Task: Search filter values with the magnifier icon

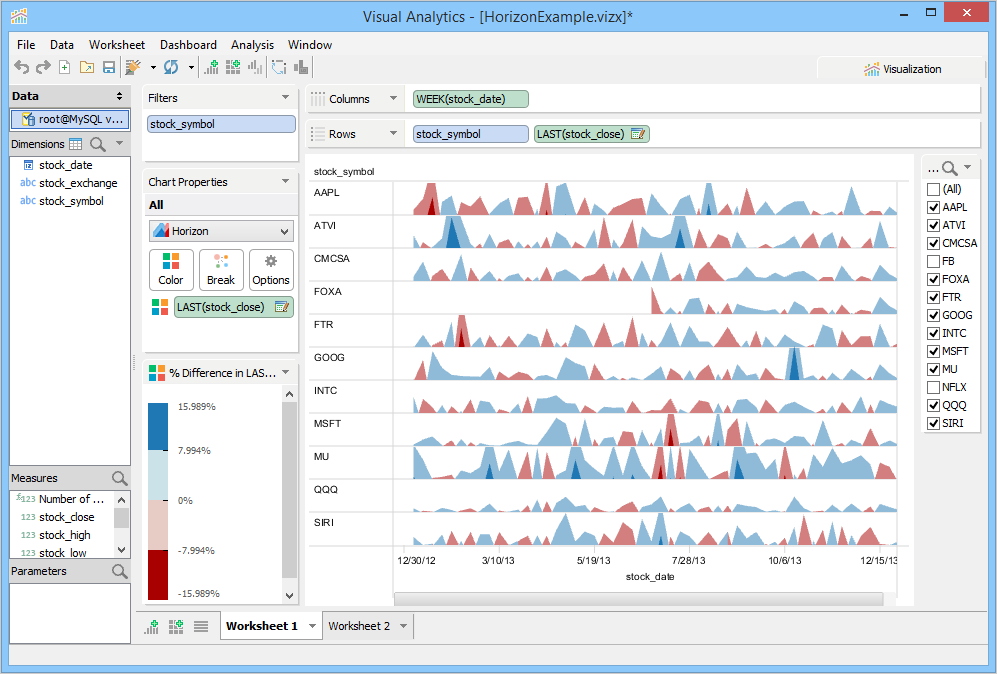Action: pos(950,168)
